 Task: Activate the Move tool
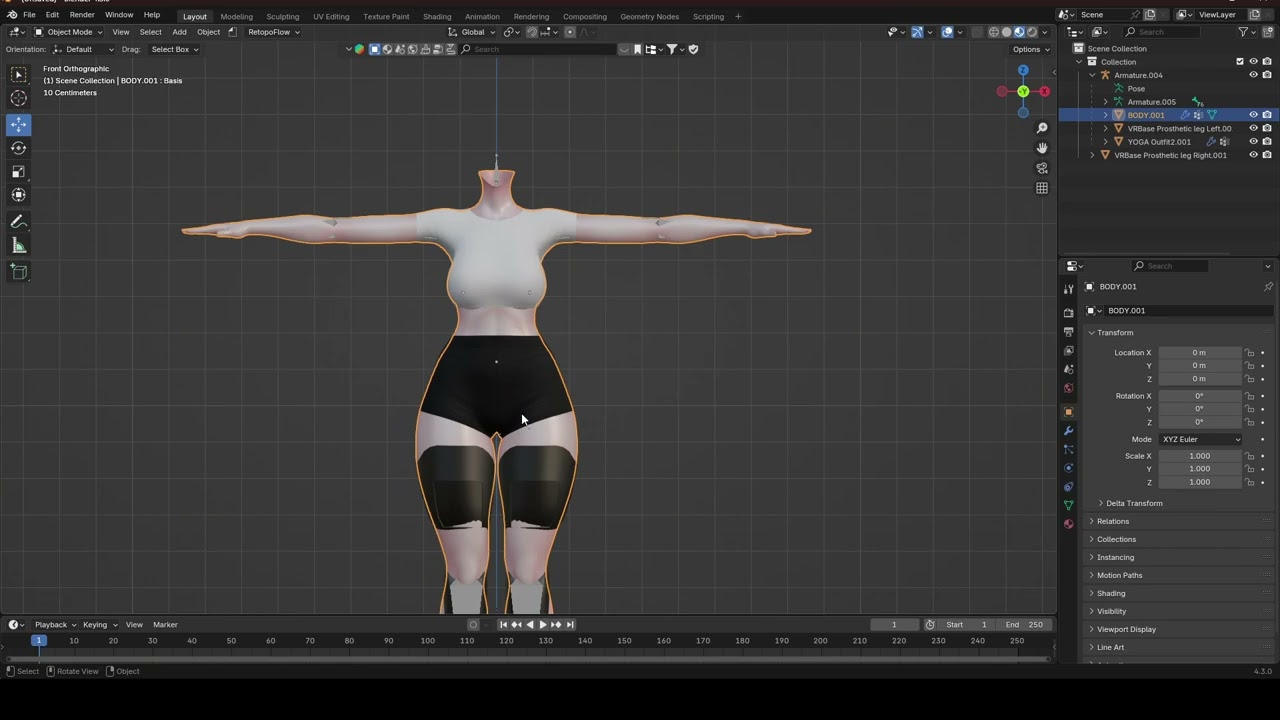click(x=19, y=125)
